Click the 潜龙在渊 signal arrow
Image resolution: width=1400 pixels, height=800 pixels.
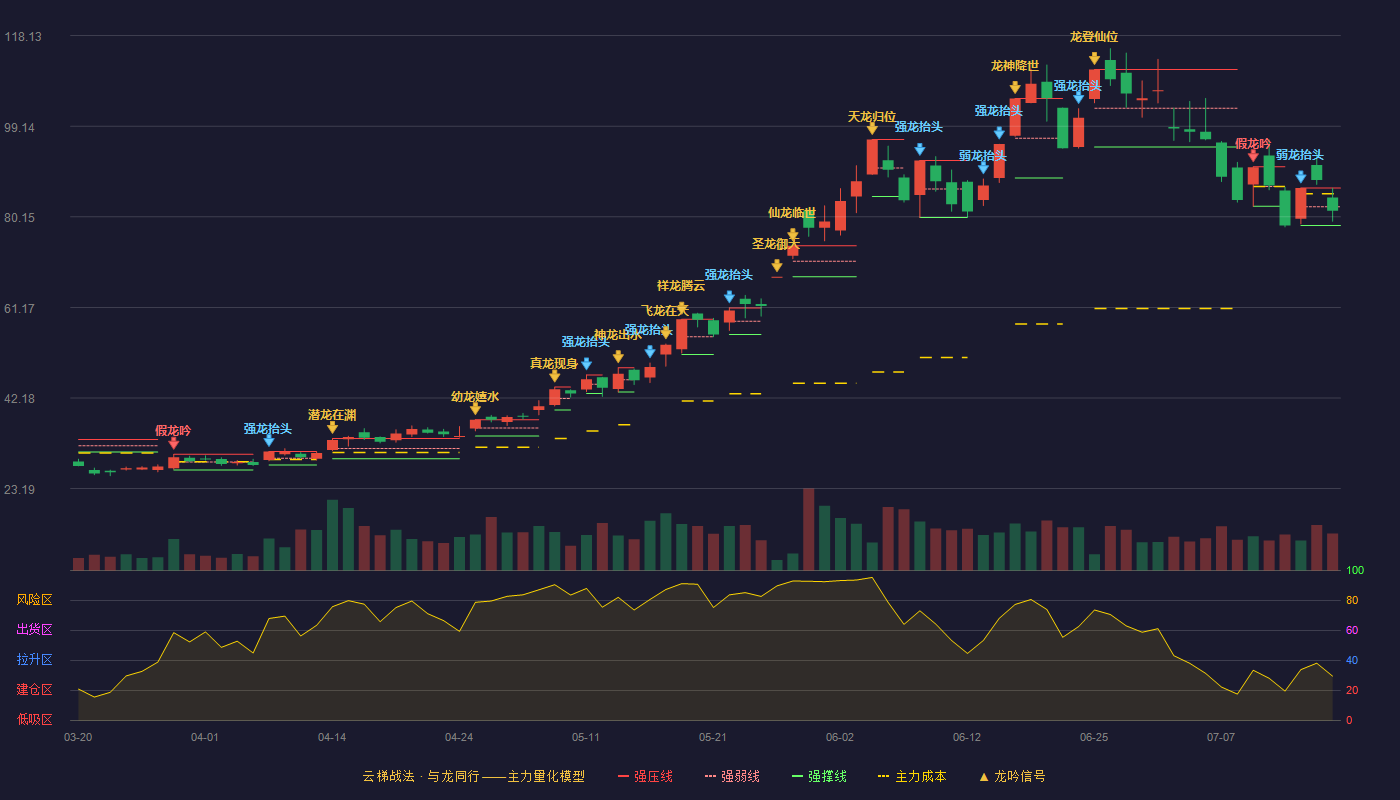click(332, 428)
